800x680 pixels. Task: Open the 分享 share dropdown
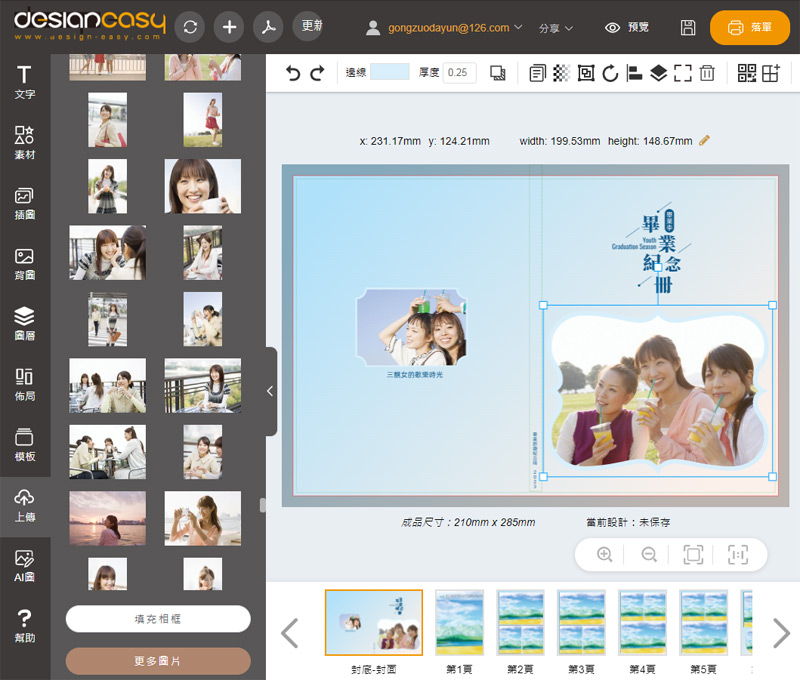coord(555,29)
